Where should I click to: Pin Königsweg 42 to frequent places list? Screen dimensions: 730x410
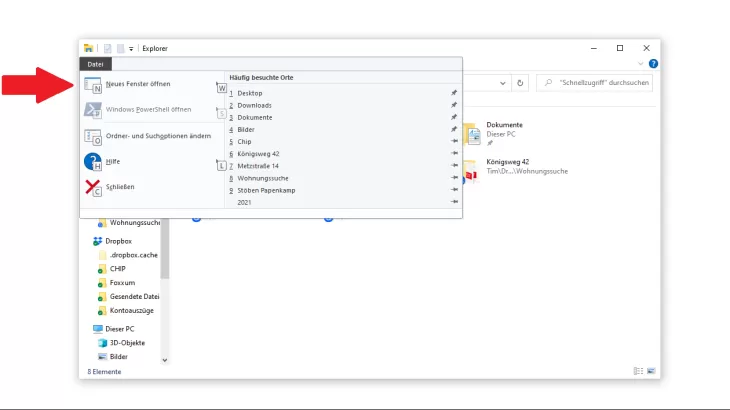454,154
